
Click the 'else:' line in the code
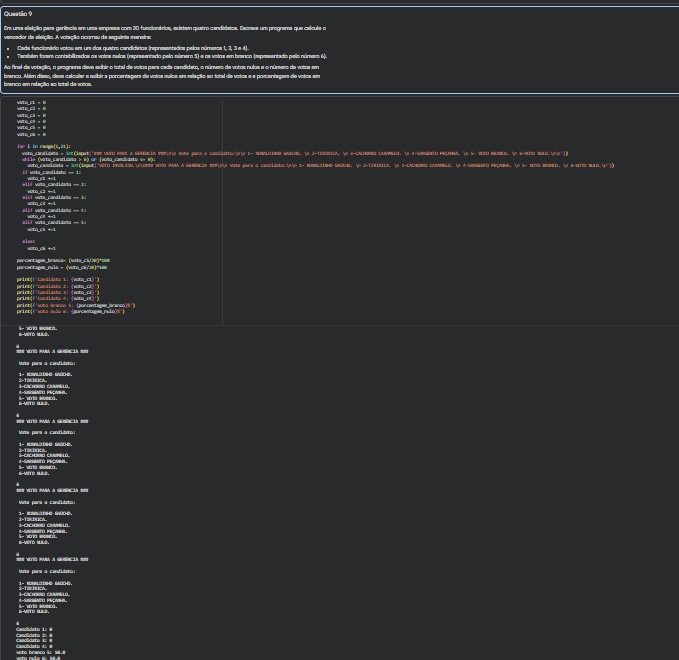(x=29, y=241)
